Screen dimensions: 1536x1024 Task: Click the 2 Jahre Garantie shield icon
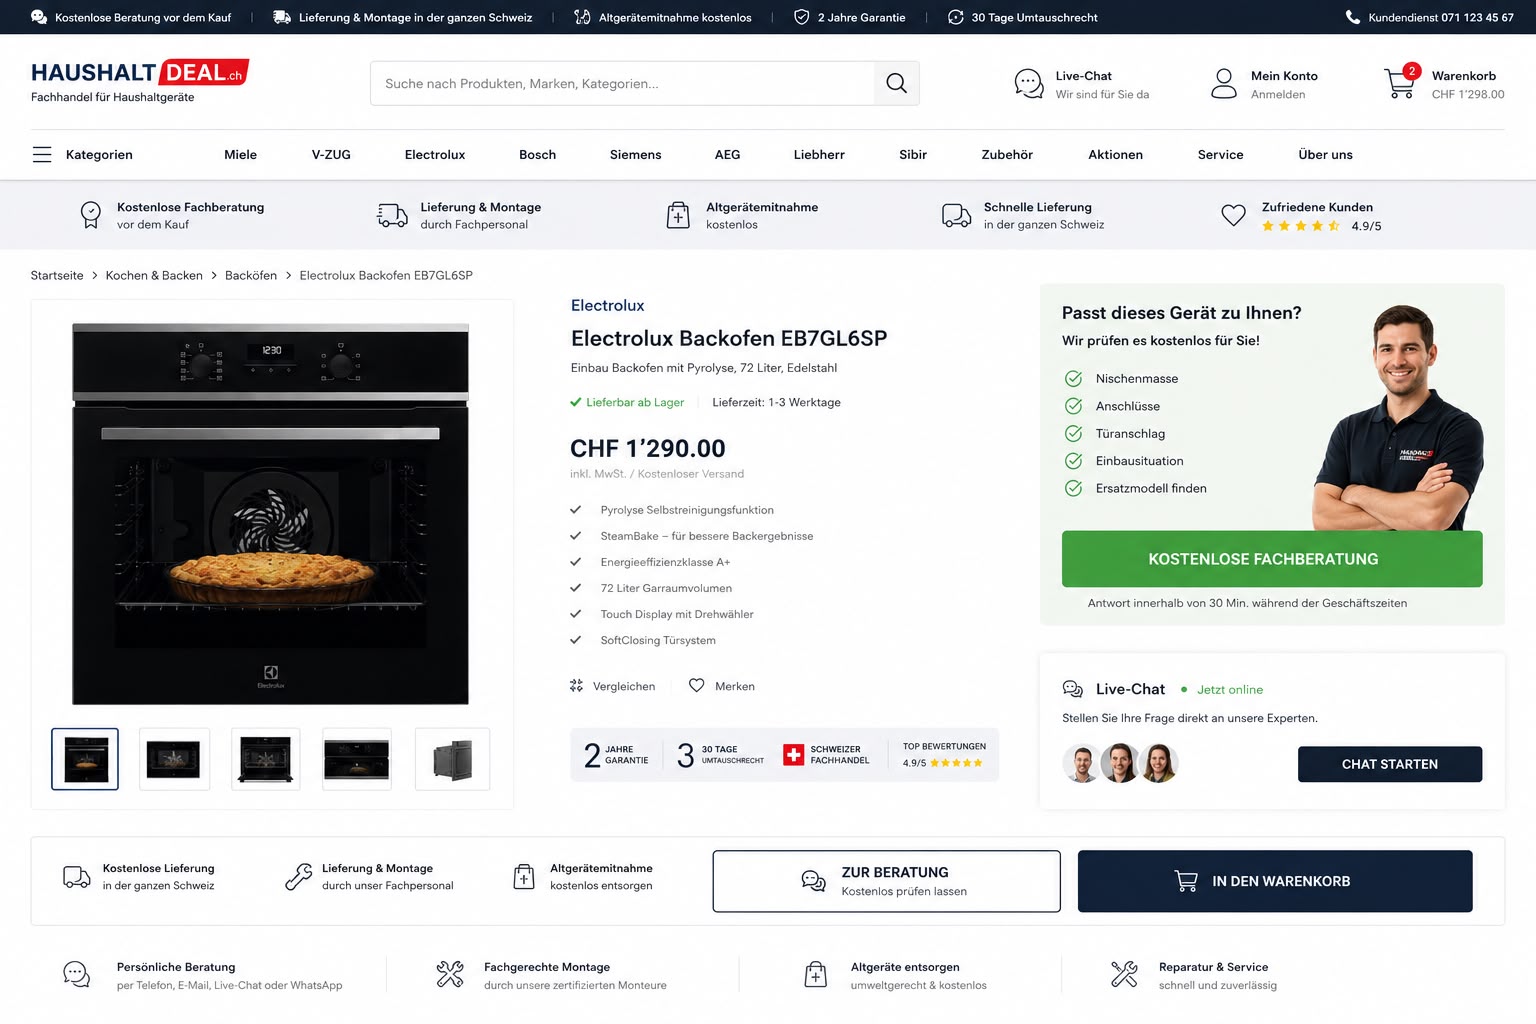point(801,17)
